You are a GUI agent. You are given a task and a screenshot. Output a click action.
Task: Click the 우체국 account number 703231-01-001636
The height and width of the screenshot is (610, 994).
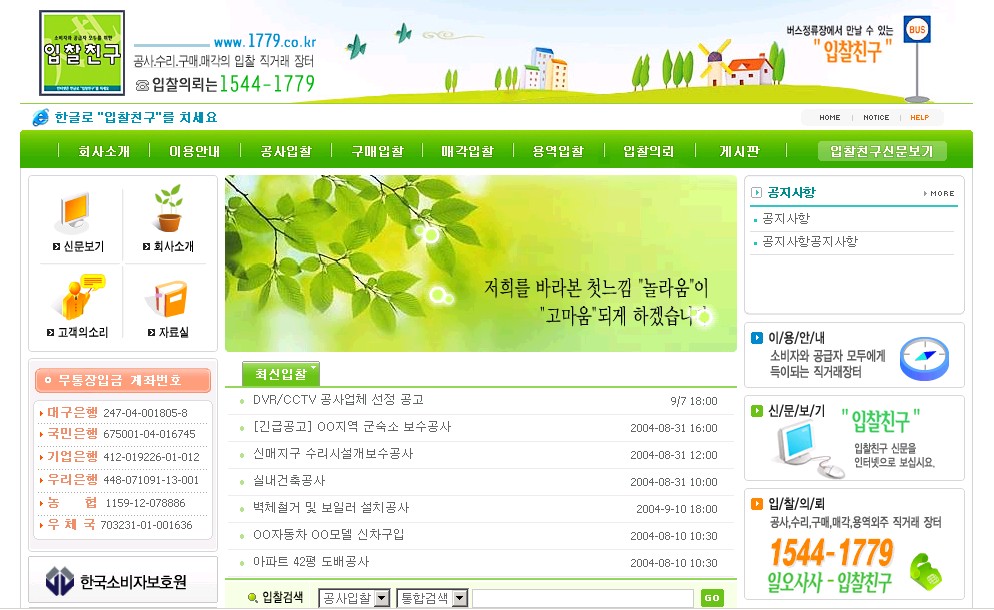146,525
